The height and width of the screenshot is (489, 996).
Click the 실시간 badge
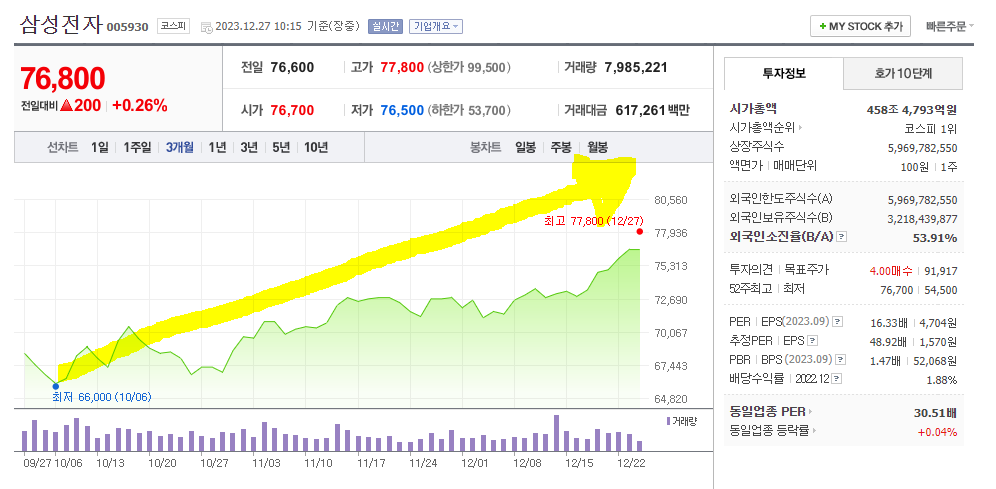coord(385,27)
